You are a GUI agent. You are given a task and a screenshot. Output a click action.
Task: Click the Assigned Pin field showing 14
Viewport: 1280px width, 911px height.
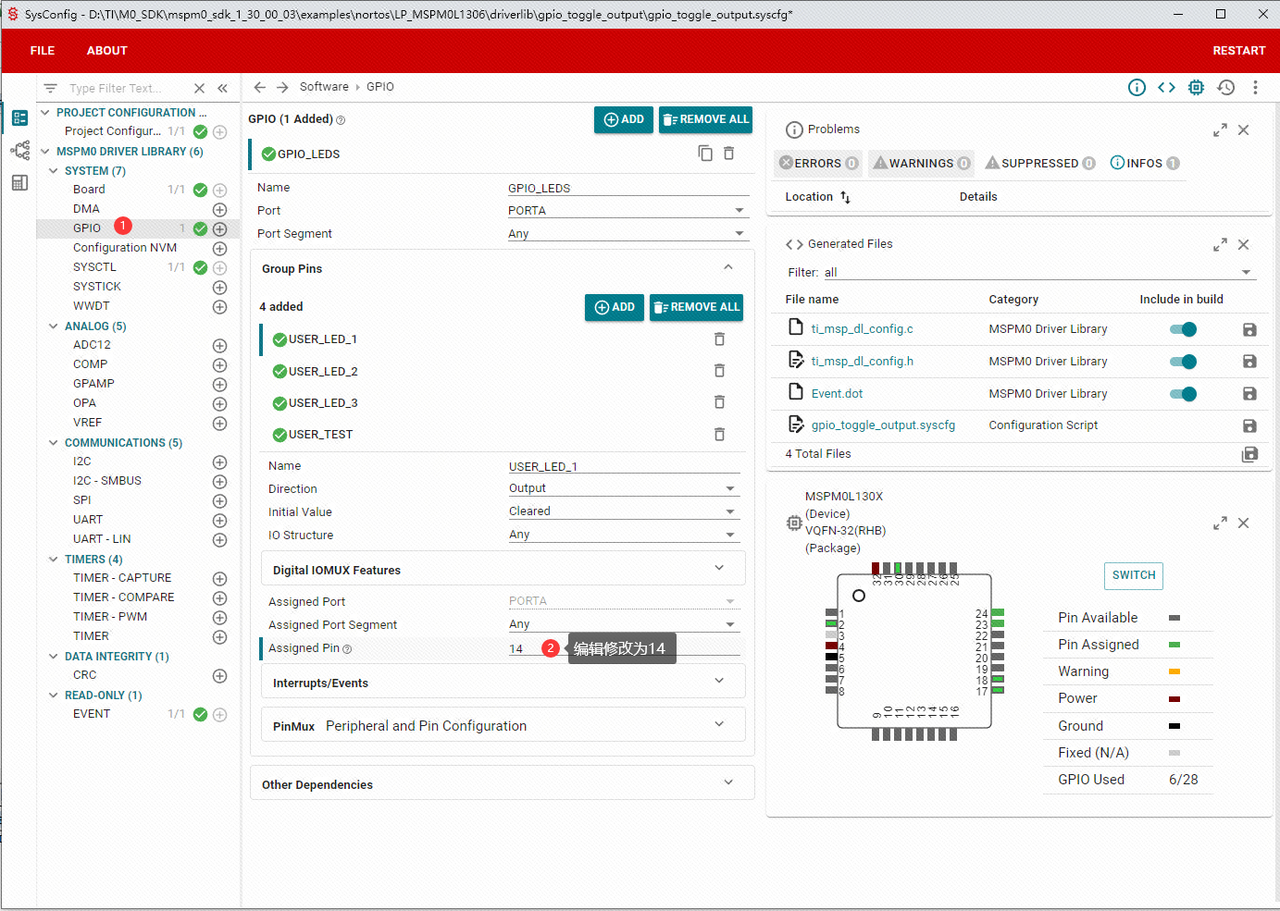pos(624,649)
